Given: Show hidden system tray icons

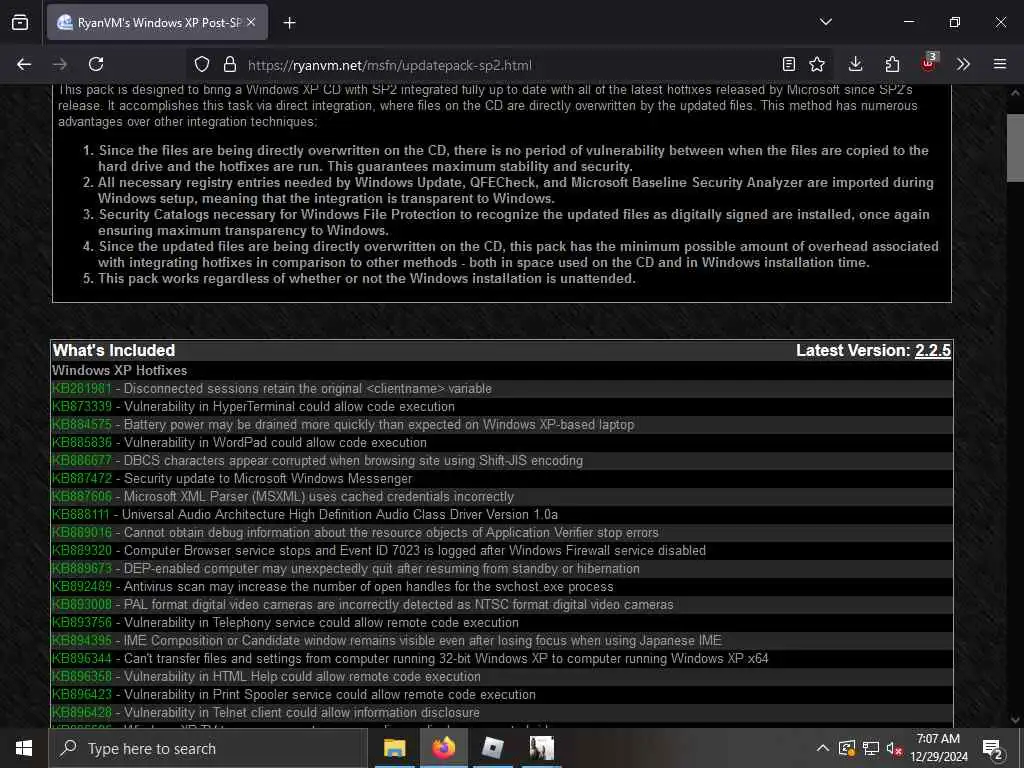Looking at the screenshot, I should 823,748.
